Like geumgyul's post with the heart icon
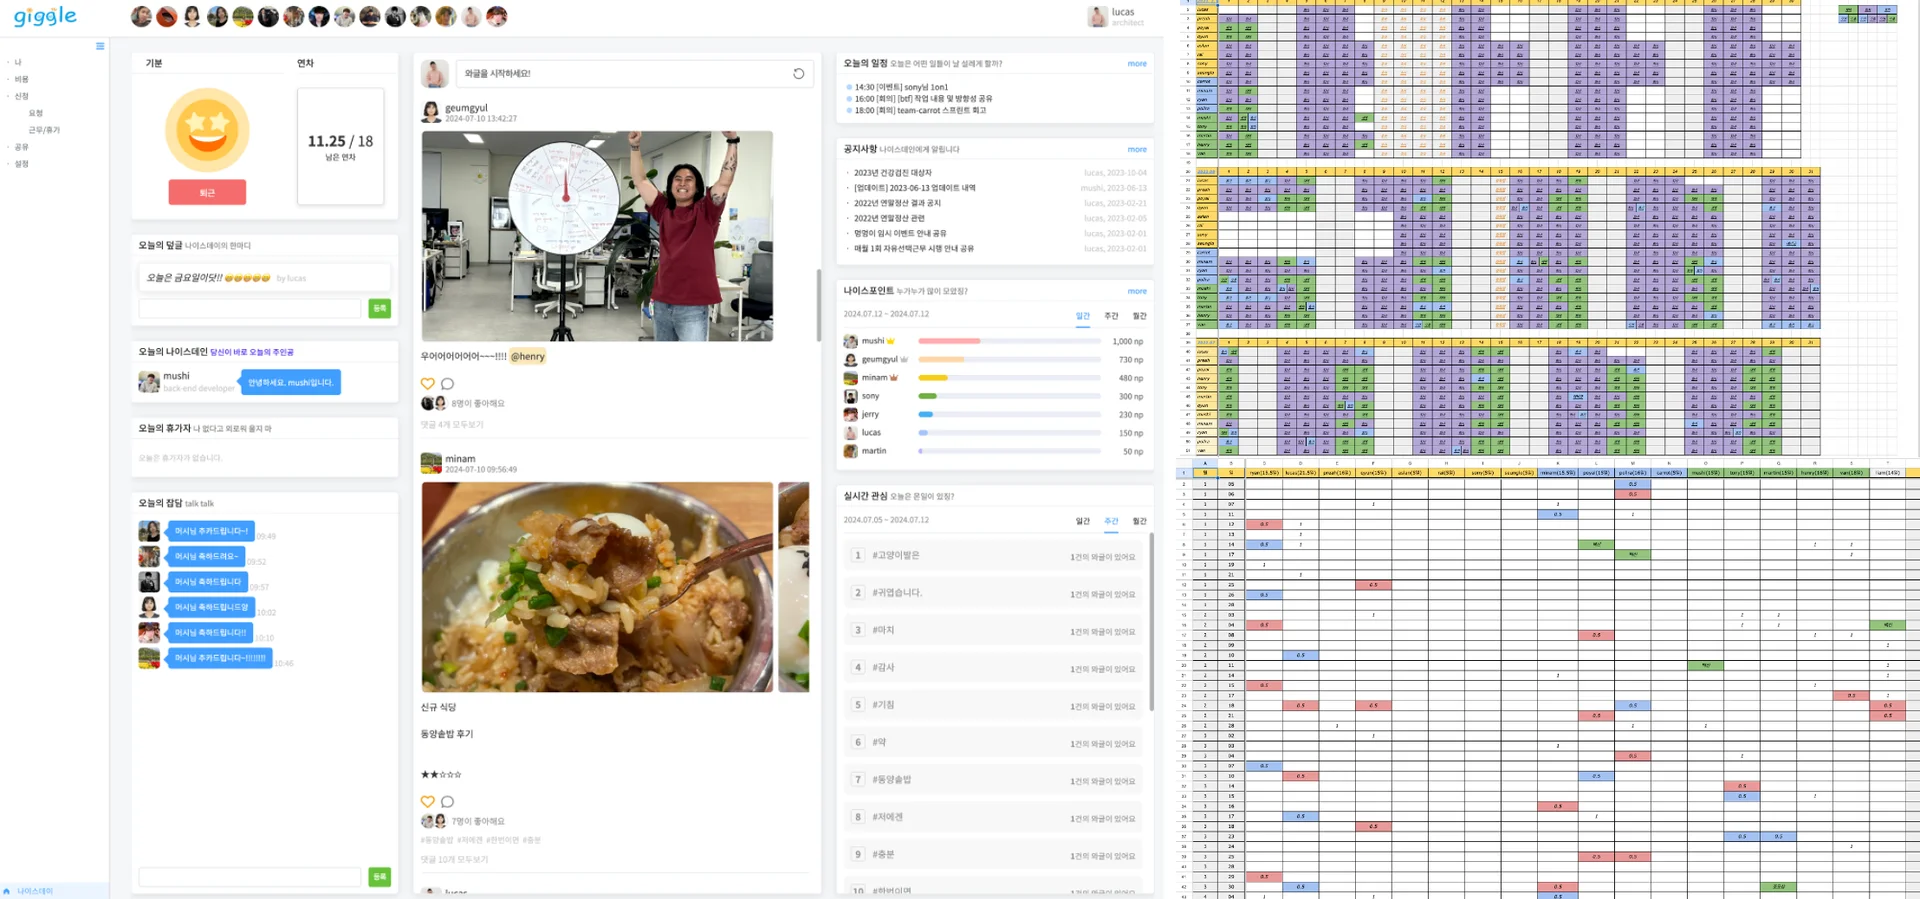Viewport: 1920px width, 899px height. [x=428, y=384]
